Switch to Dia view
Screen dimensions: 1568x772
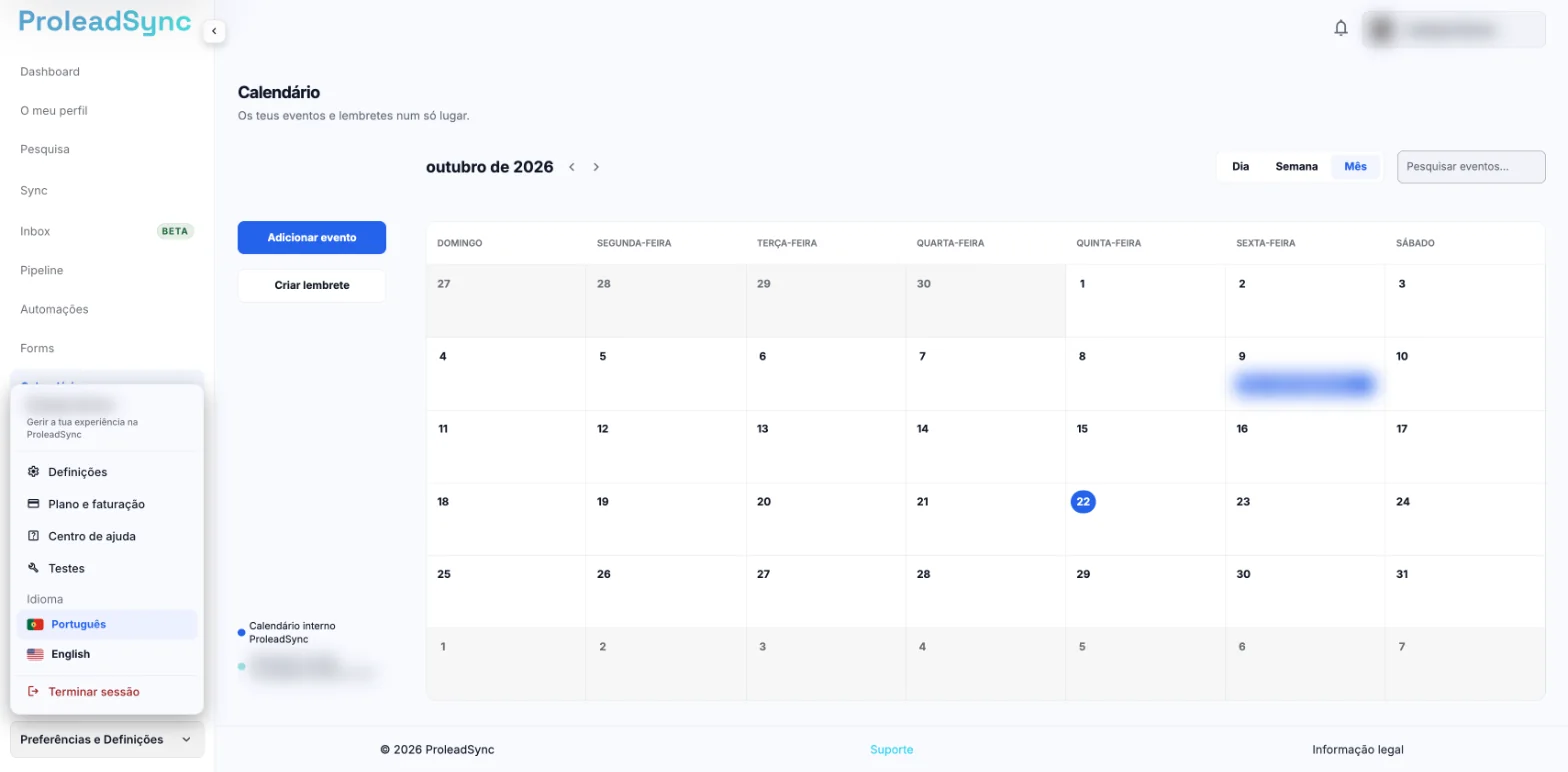[1241, 167]
